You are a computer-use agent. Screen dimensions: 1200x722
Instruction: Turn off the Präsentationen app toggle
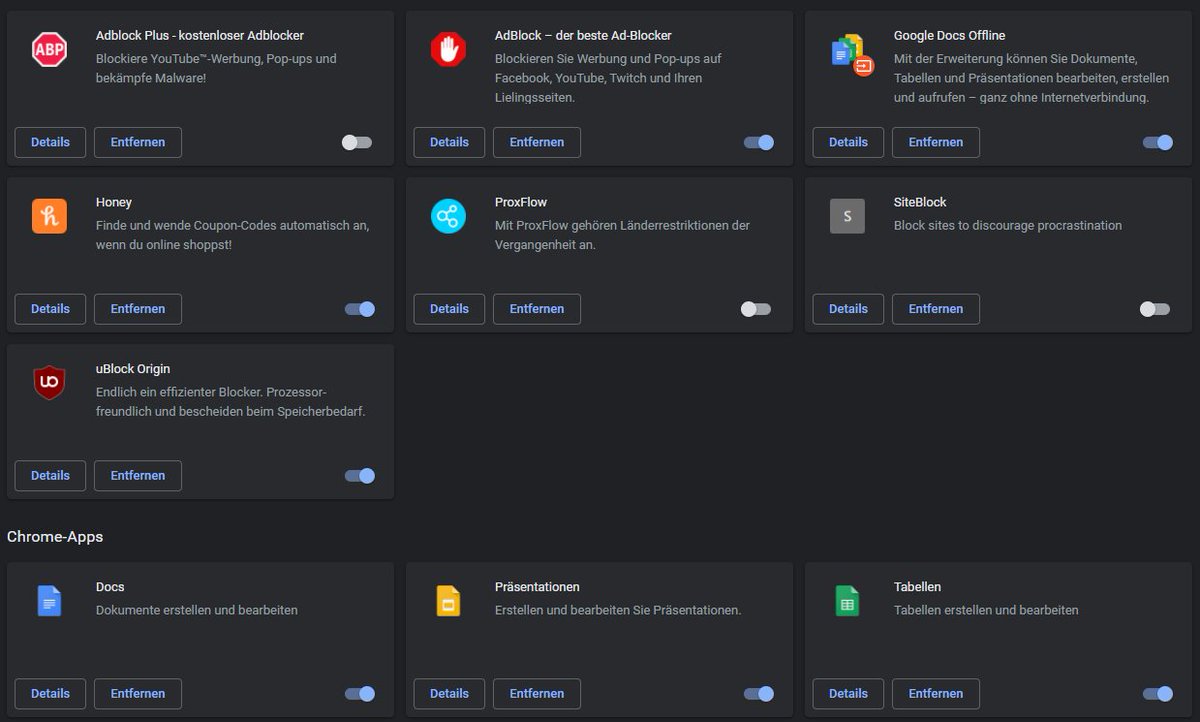click(759, 694)
